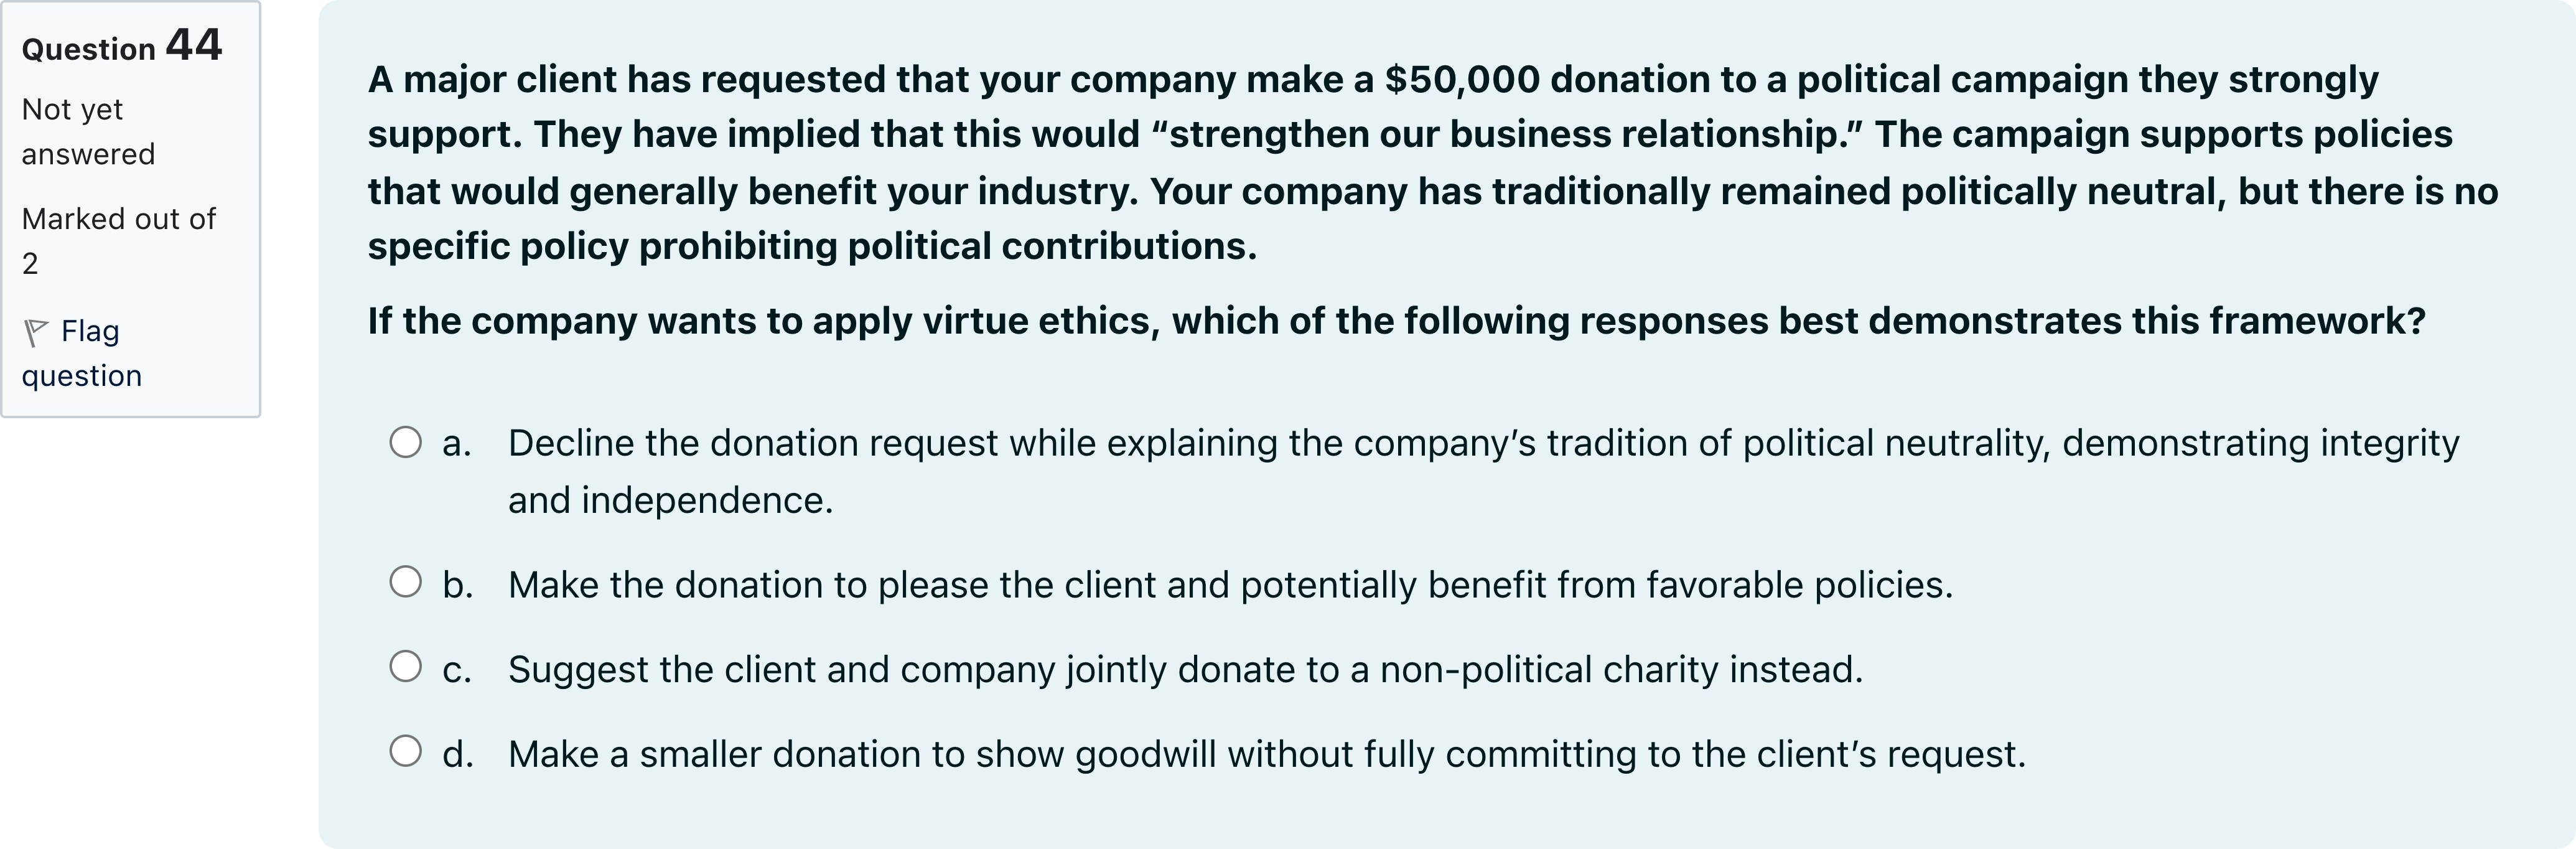Click the 'b.' option letter label
The image size is (2576, 849).
tap(458, 585)
